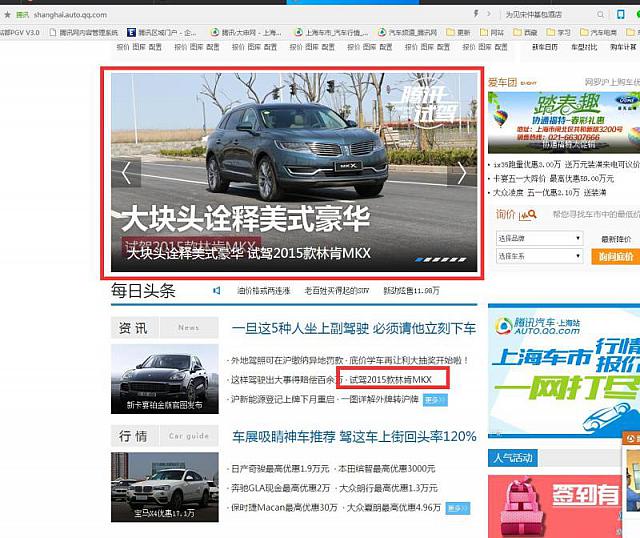Click the chevron arrow beside the lightning icon

pos(489,14)
